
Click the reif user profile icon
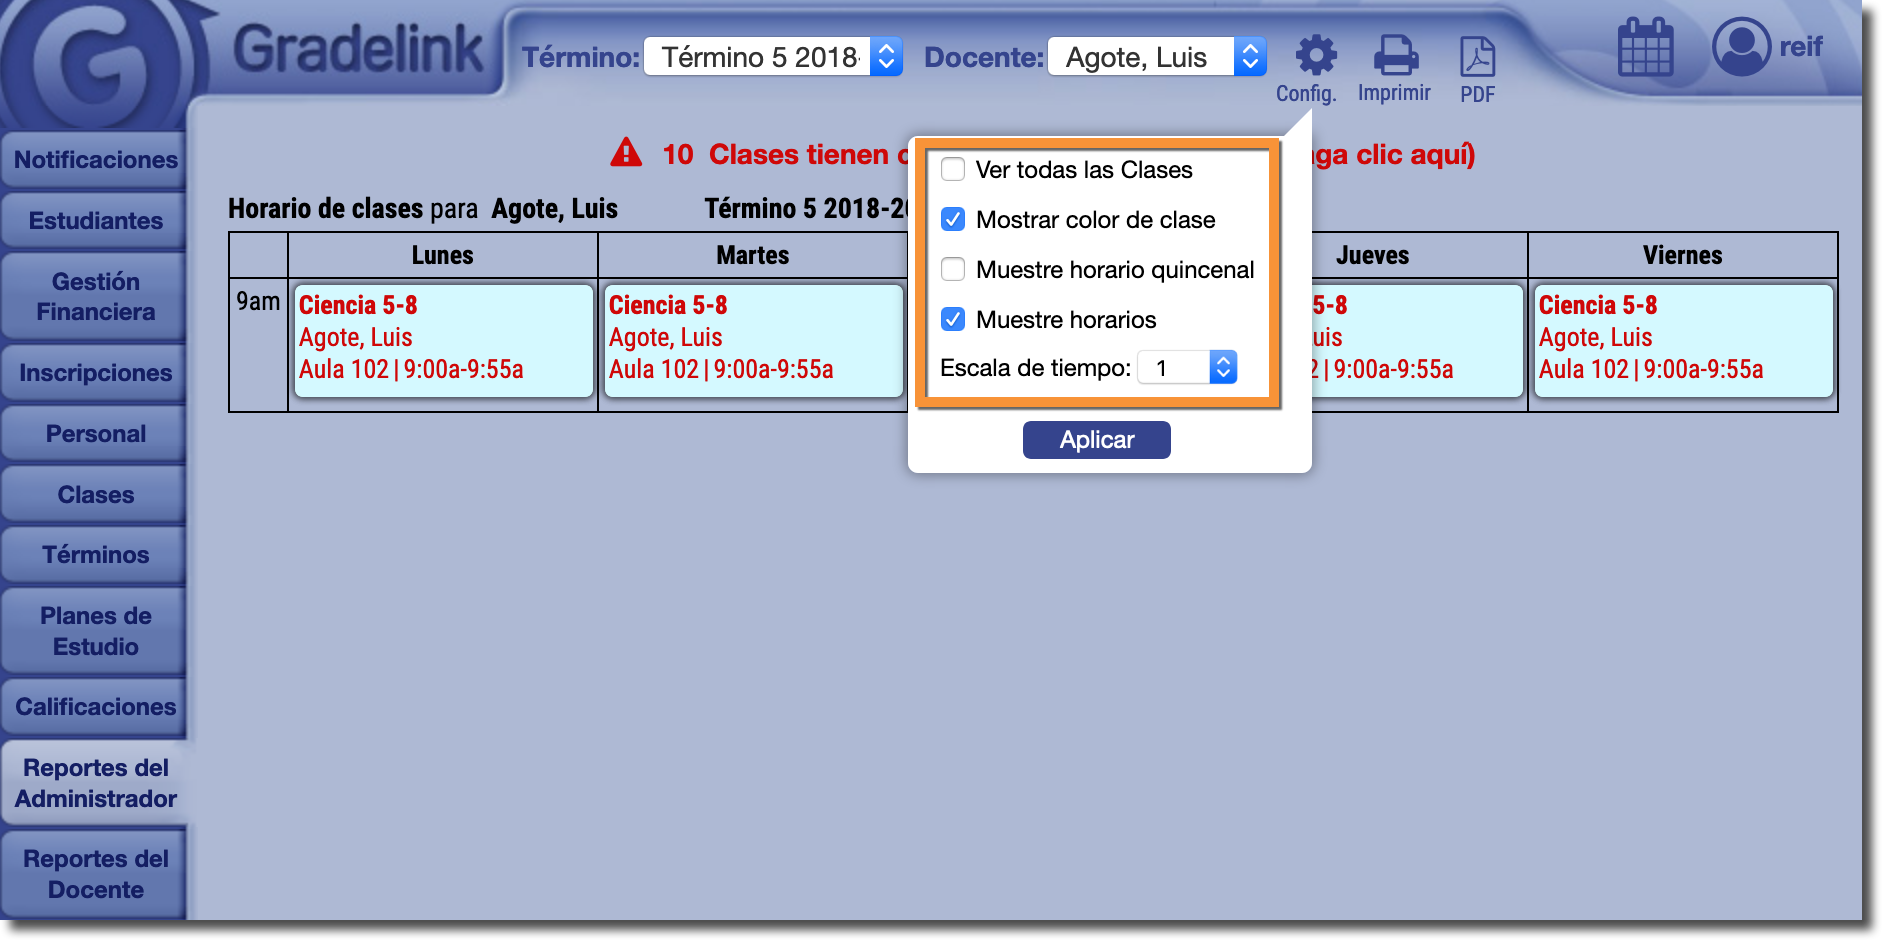click(x=1741, y=47)
